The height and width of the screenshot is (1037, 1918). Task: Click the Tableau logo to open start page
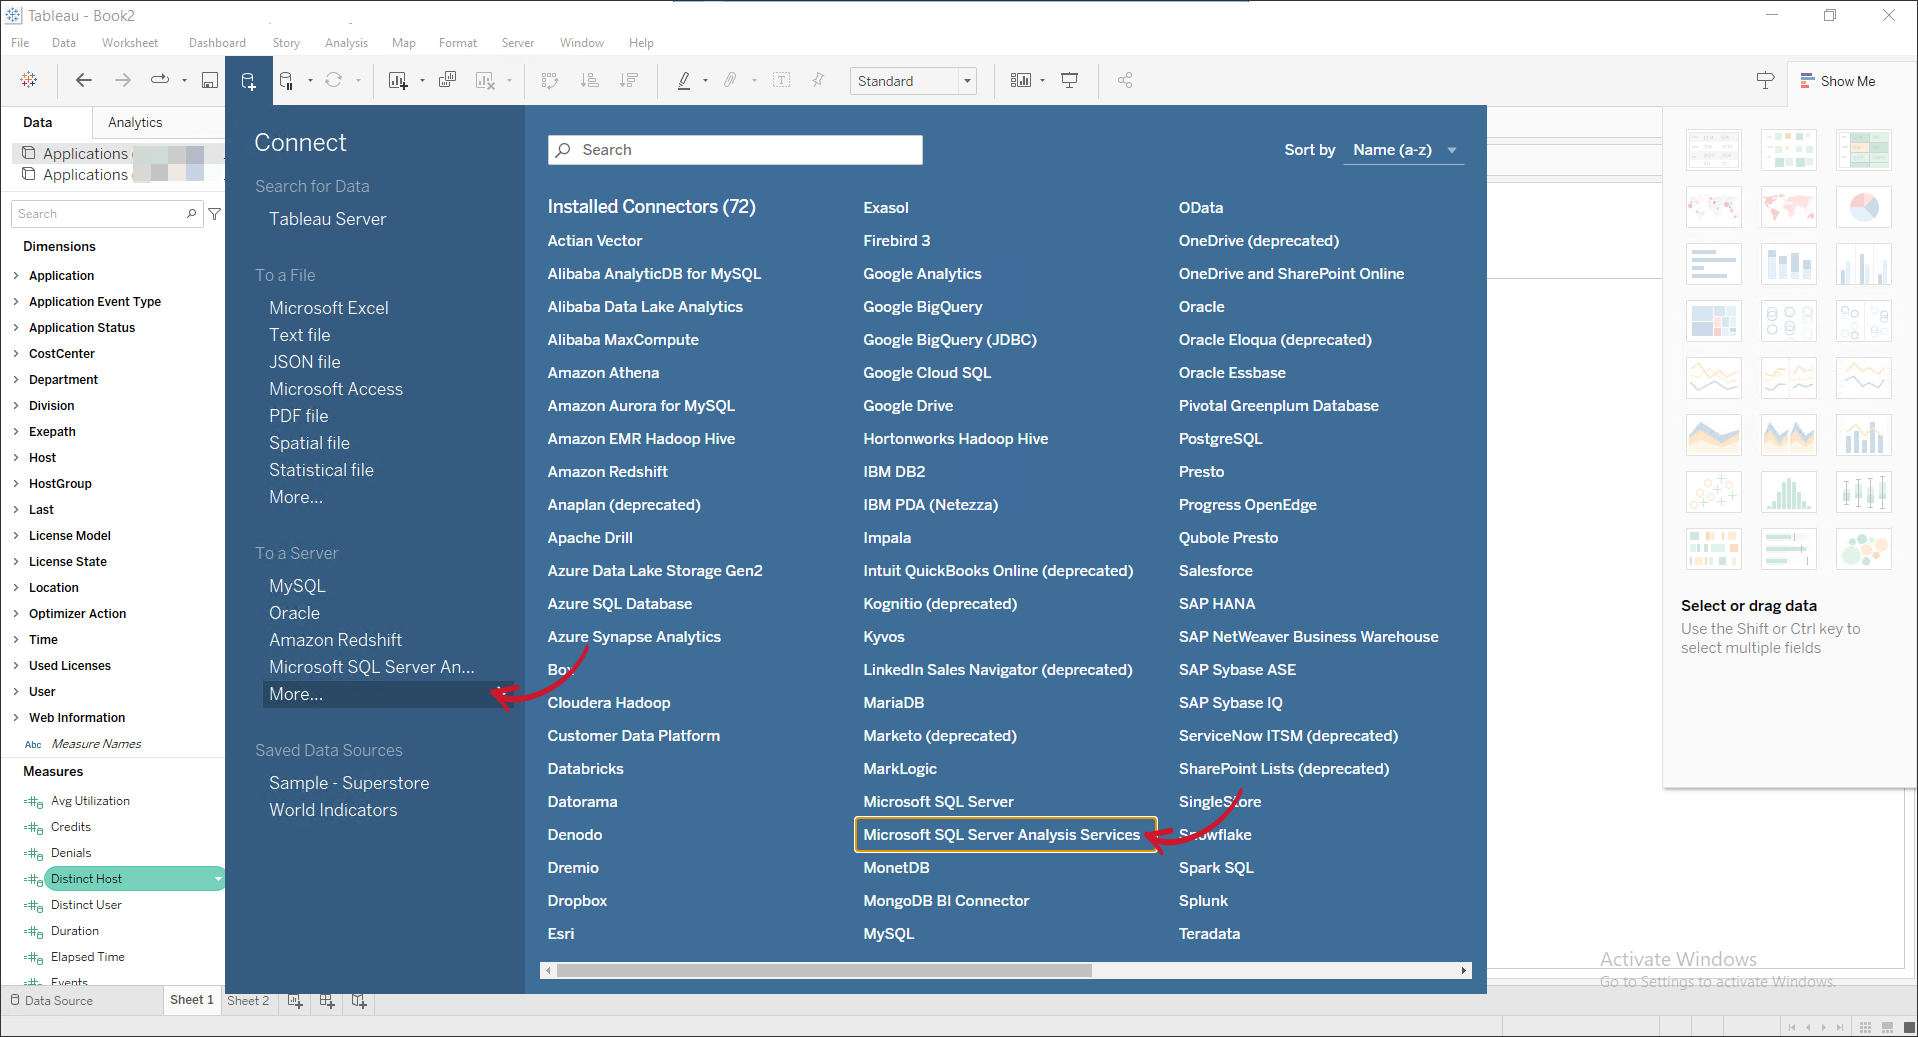point(29,79)
